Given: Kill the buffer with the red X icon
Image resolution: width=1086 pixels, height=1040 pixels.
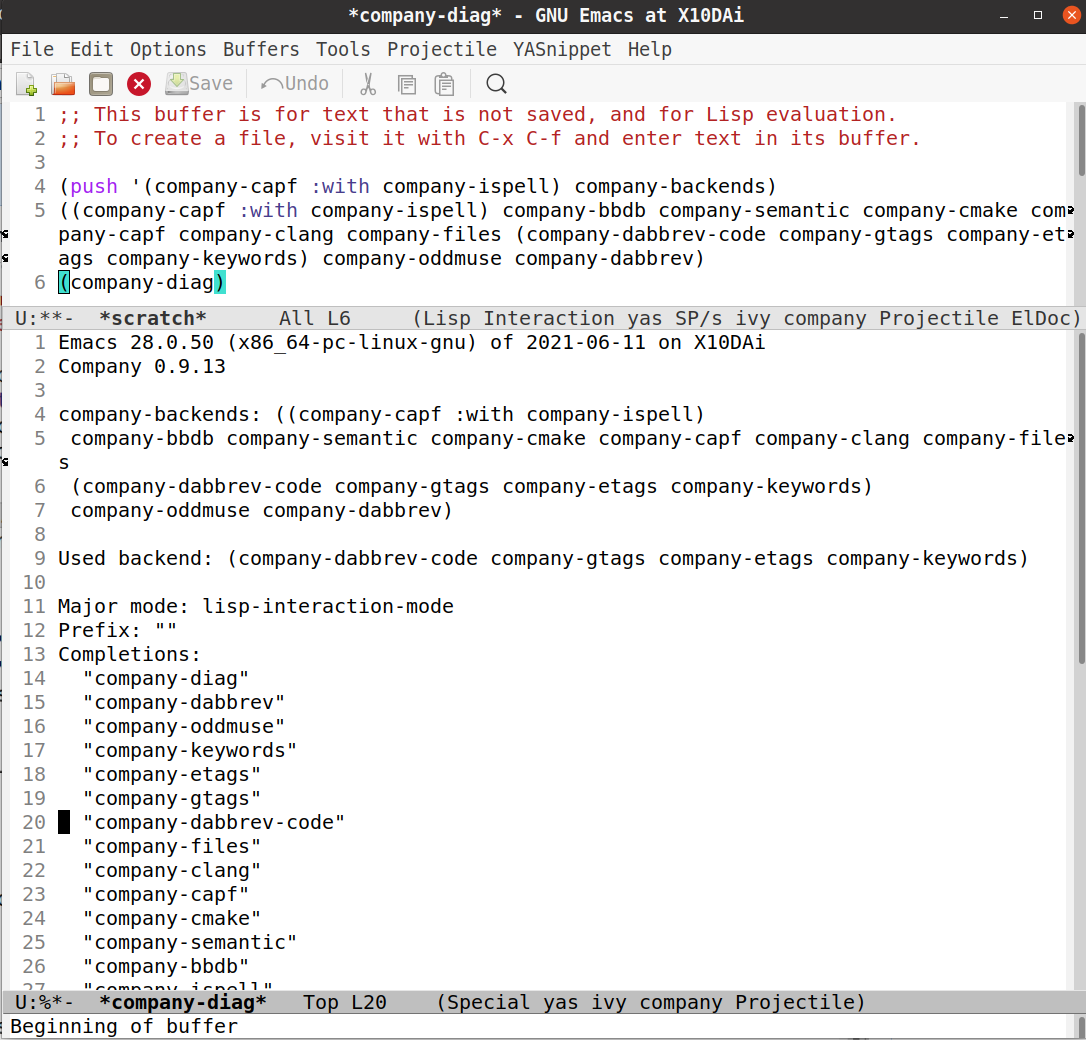Looking at the screenshot, I should (139, 84).
